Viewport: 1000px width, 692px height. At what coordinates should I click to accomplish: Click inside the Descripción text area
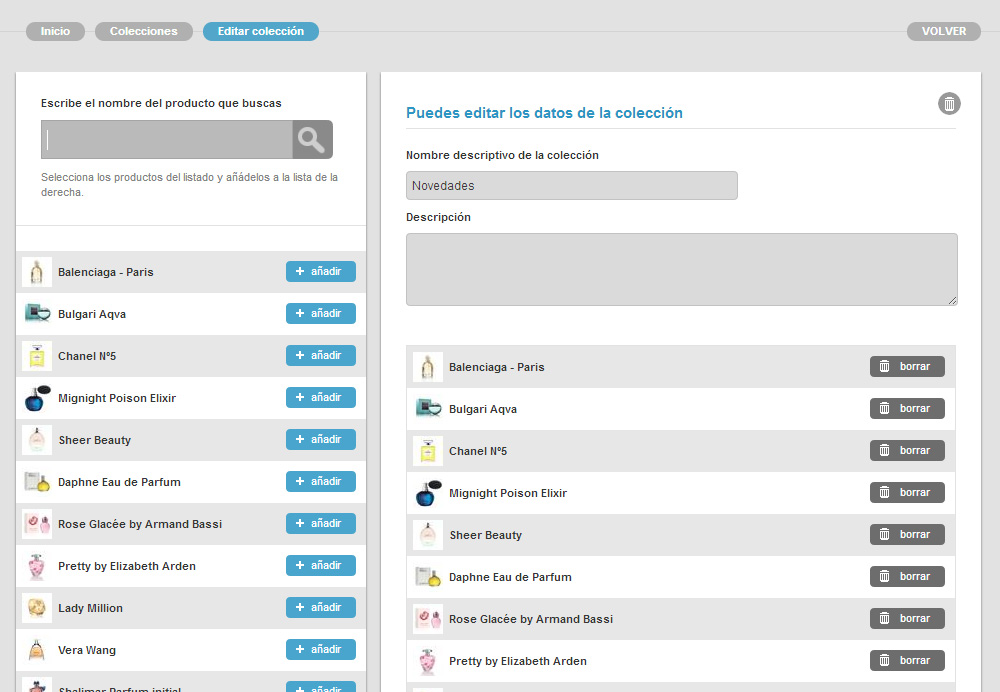[682, 269]
